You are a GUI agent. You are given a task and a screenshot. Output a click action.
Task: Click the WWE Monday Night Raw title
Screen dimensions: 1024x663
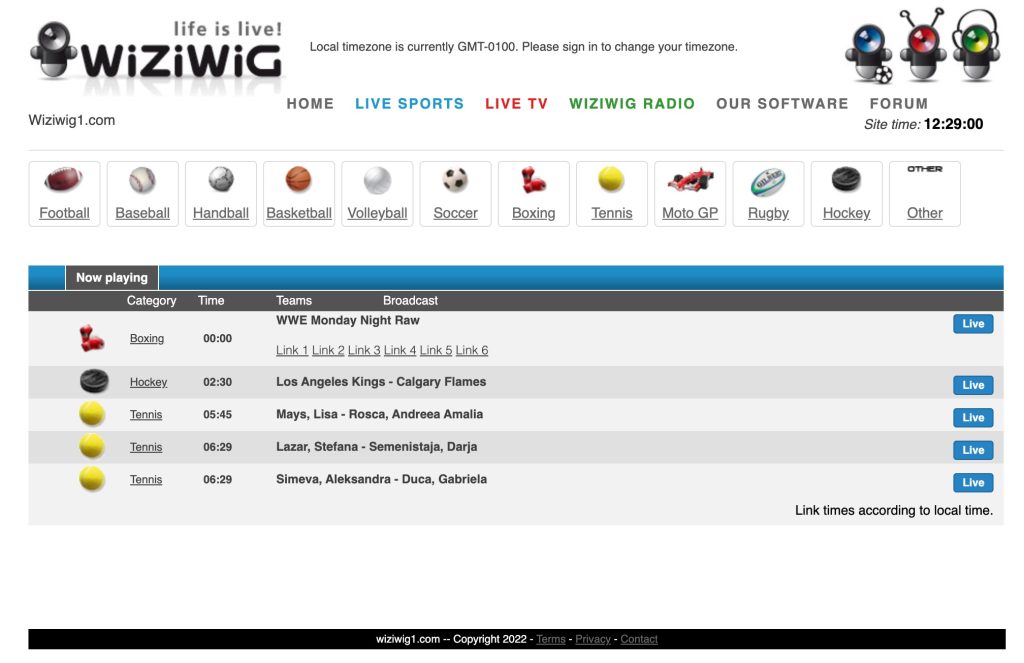[x=347, y=320]
